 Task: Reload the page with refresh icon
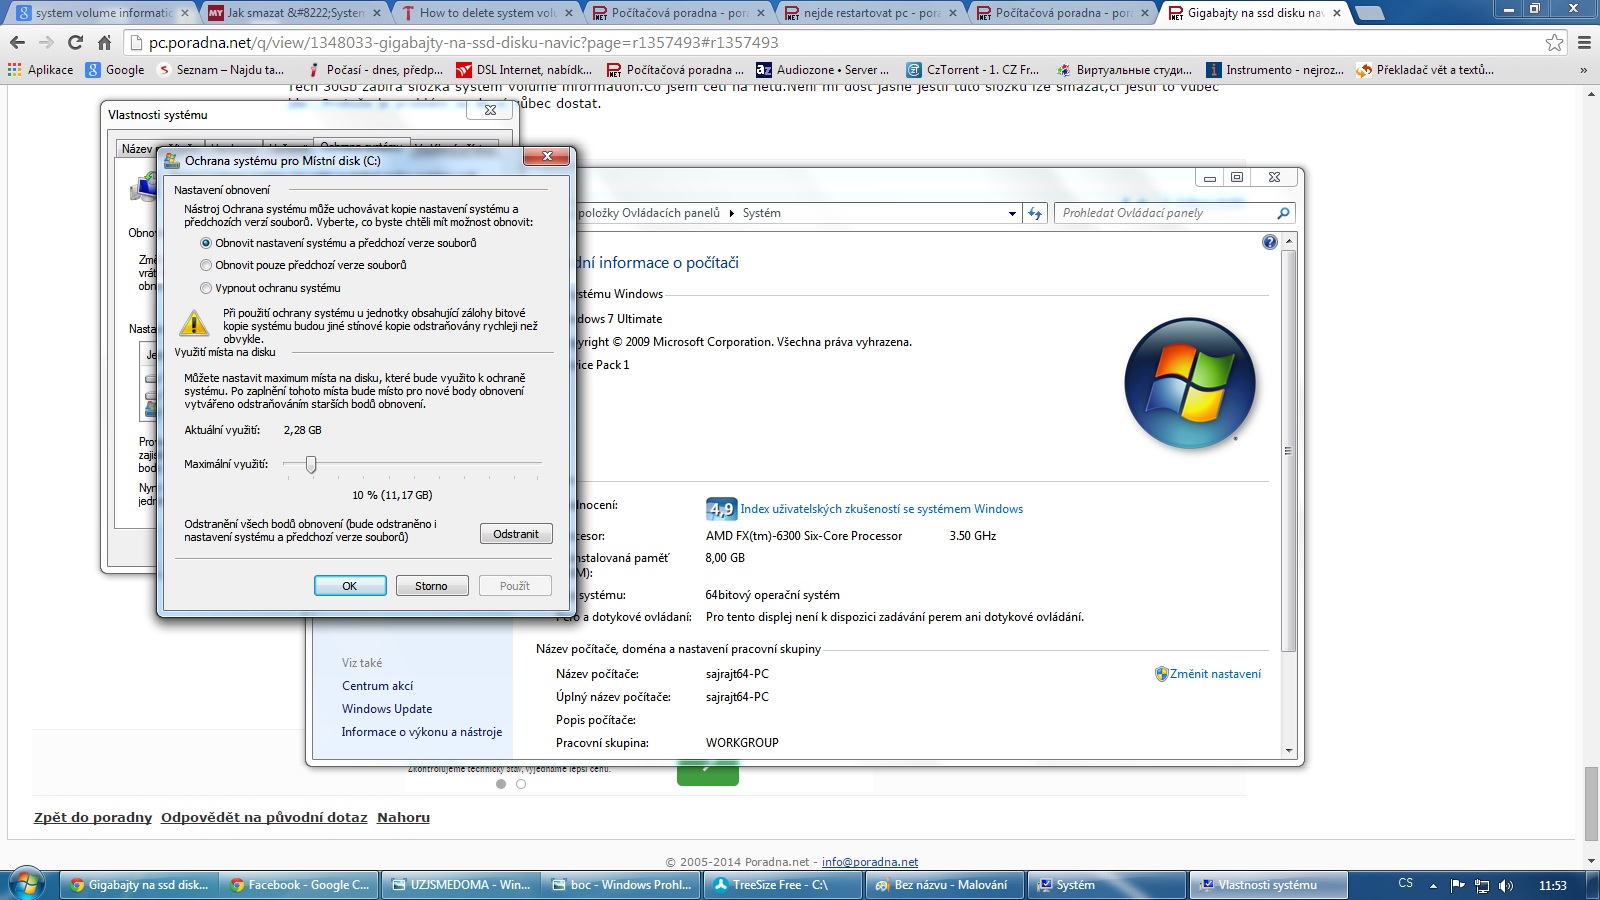pos(75,43)
